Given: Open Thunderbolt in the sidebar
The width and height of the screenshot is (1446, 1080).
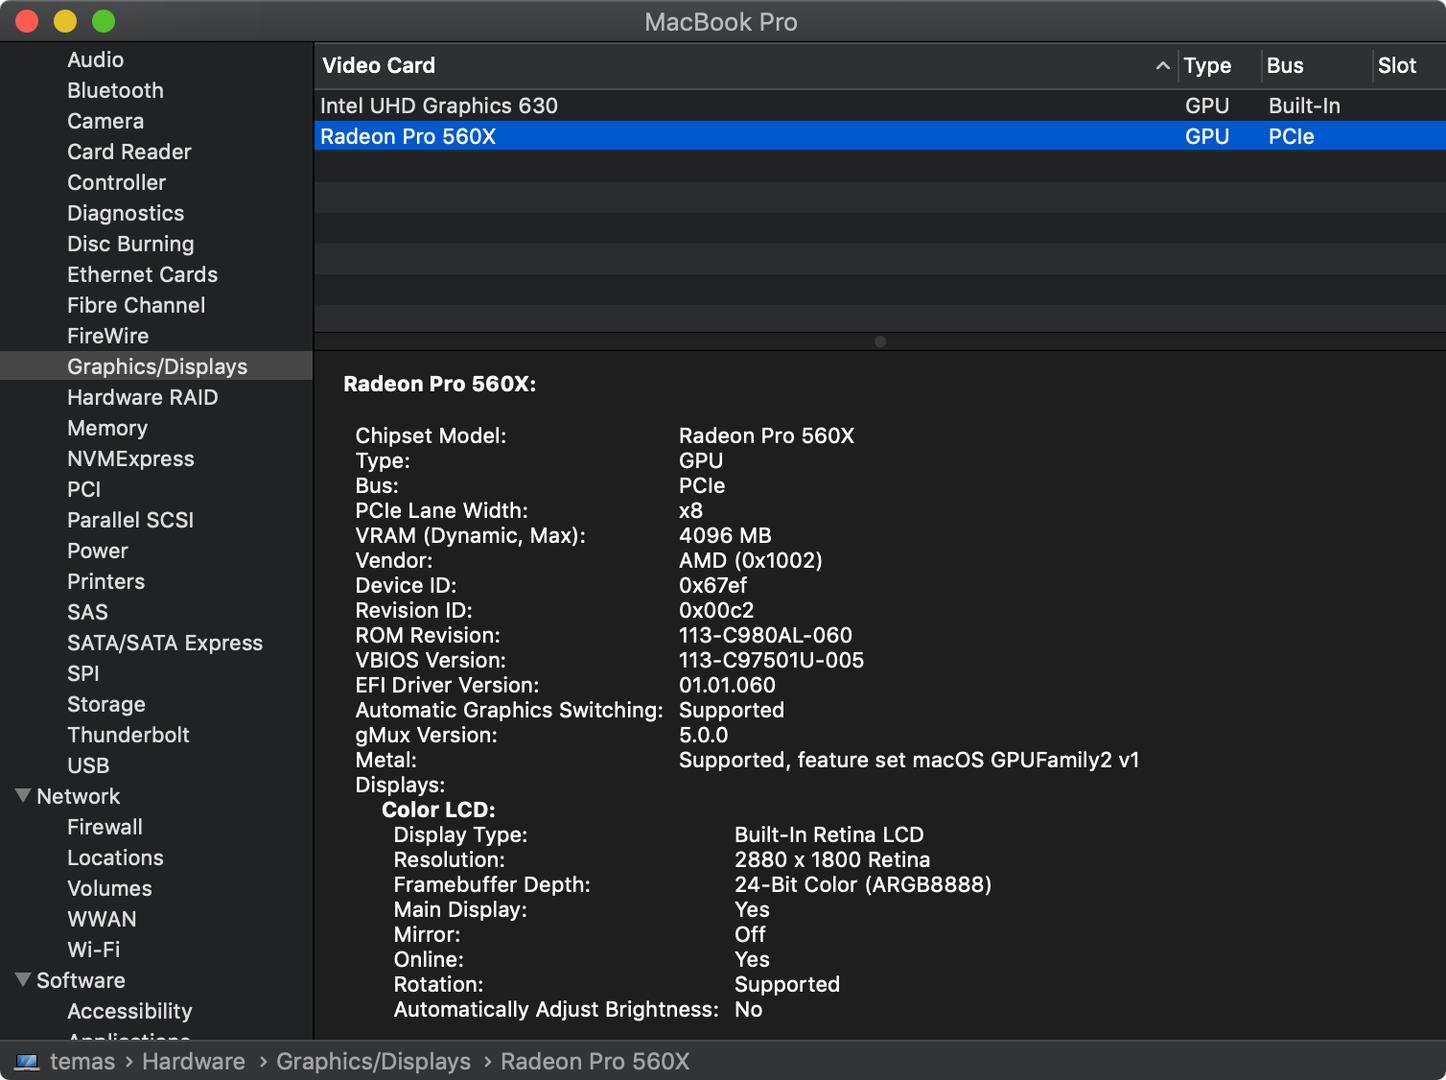Looking at the screenshot, I should tap(128, 735).
